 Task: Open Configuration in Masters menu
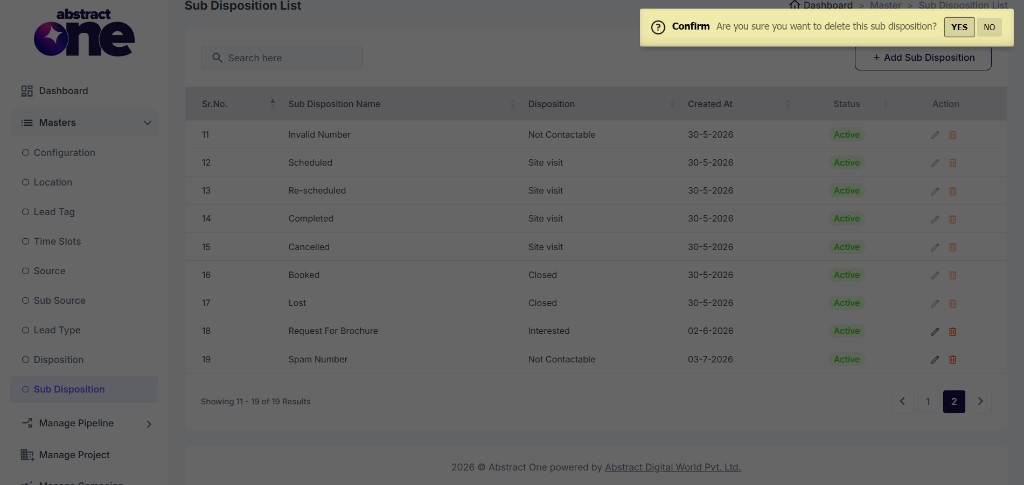64,153
